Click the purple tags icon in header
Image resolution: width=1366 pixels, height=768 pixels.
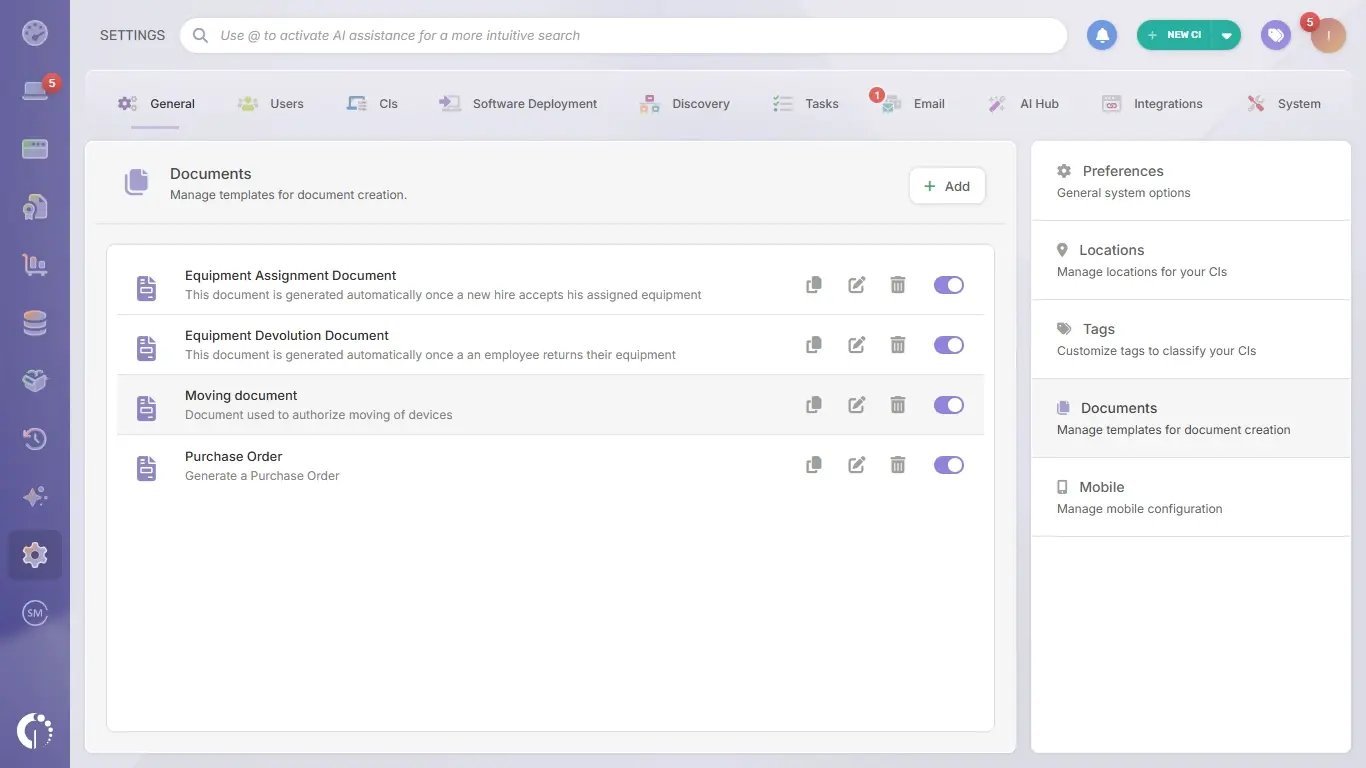click(1275, 35)
